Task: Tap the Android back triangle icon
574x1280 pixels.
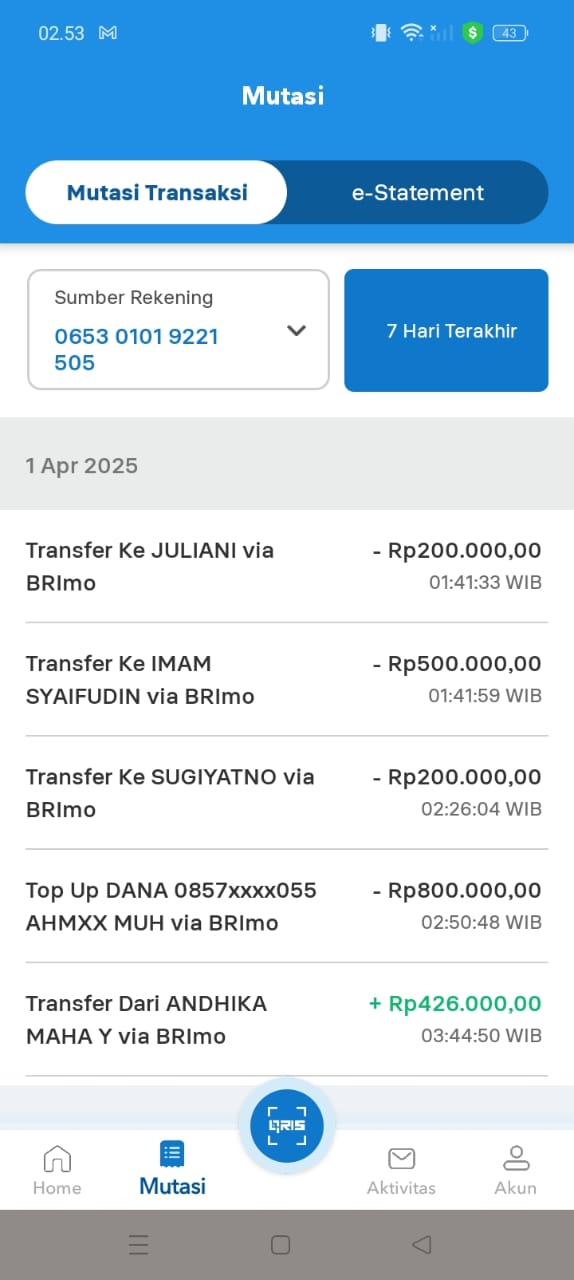Action: pos(421,1244)
